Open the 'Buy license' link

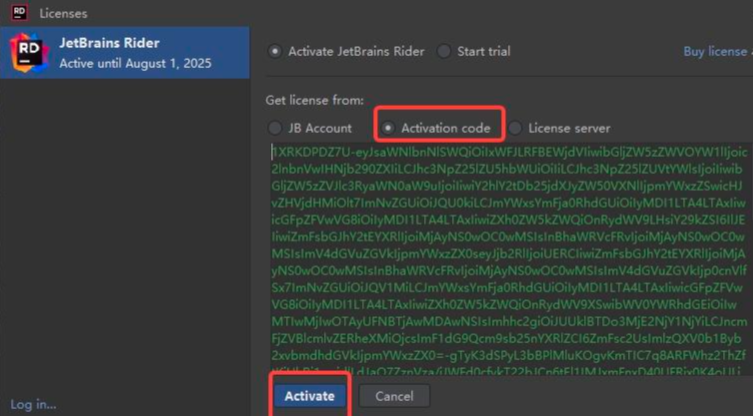click(x=716, y=51)
